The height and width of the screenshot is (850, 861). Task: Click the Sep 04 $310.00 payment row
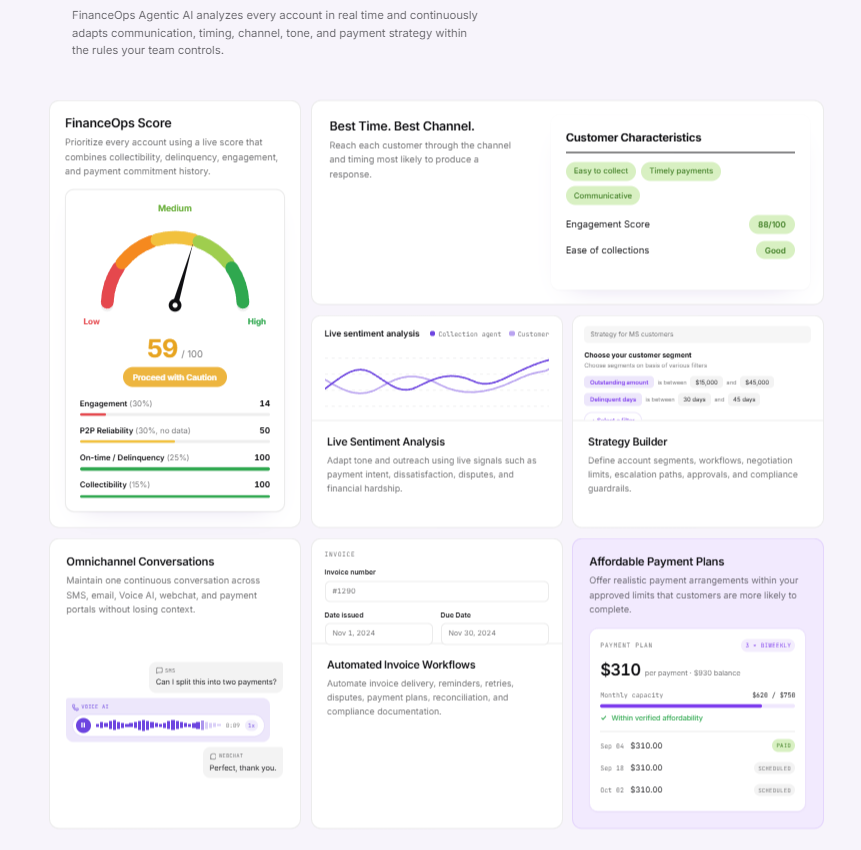(x=697, y=746)
